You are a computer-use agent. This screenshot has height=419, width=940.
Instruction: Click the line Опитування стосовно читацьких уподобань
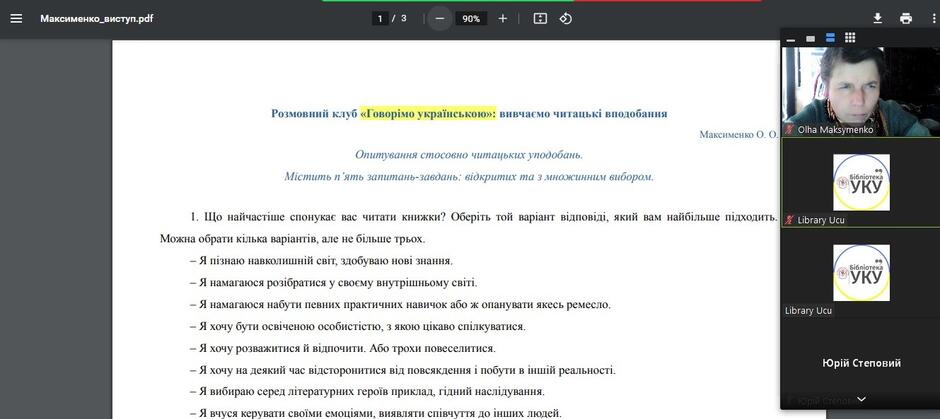click(x=469, y=155)
